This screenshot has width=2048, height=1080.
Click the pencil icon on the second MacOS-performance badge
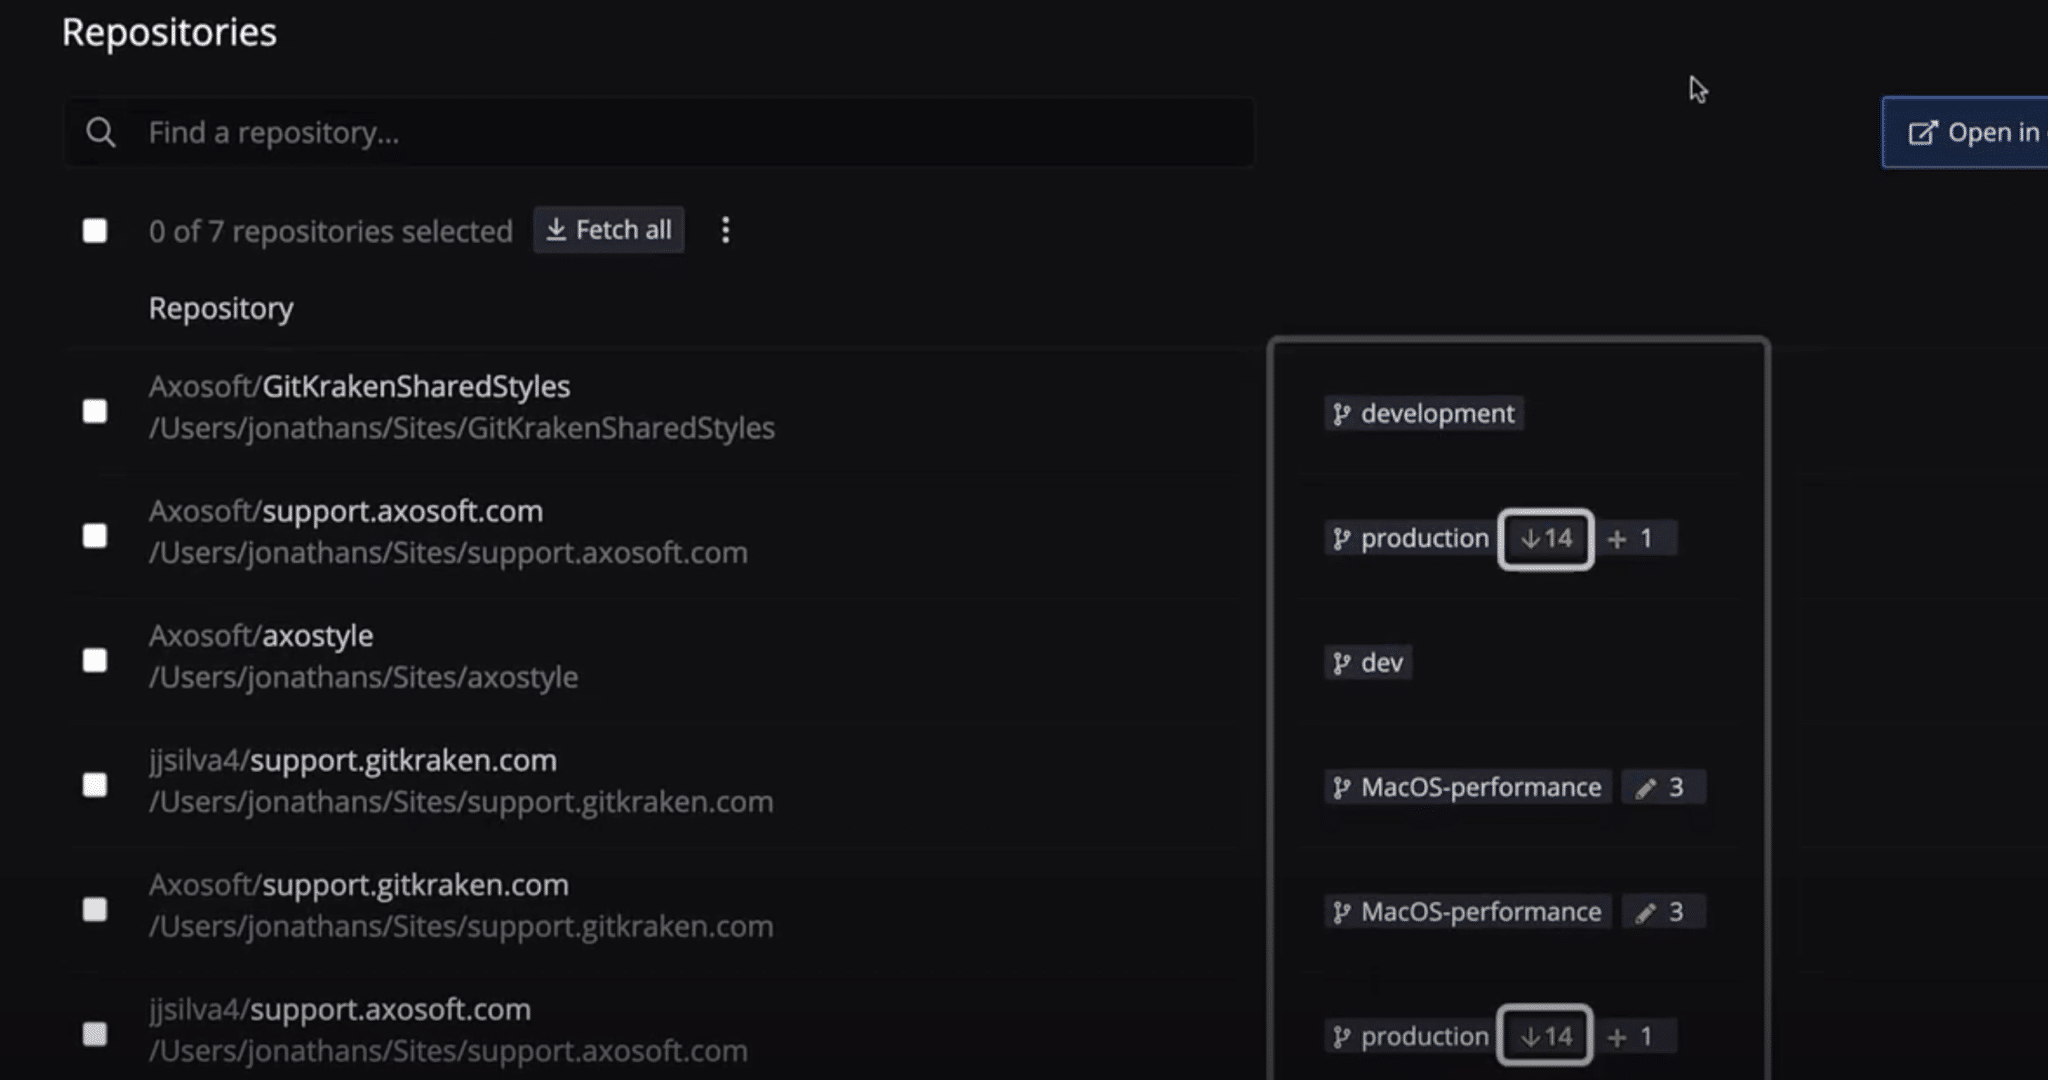click(1646, 911)
